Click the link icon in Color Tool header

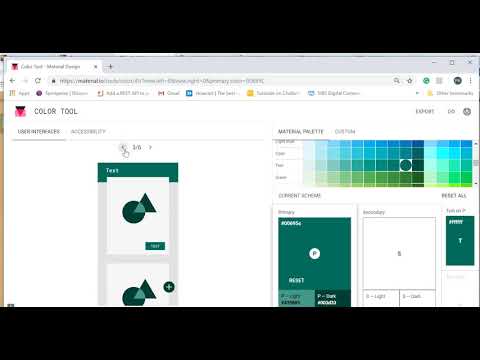[x=451, y=111]
